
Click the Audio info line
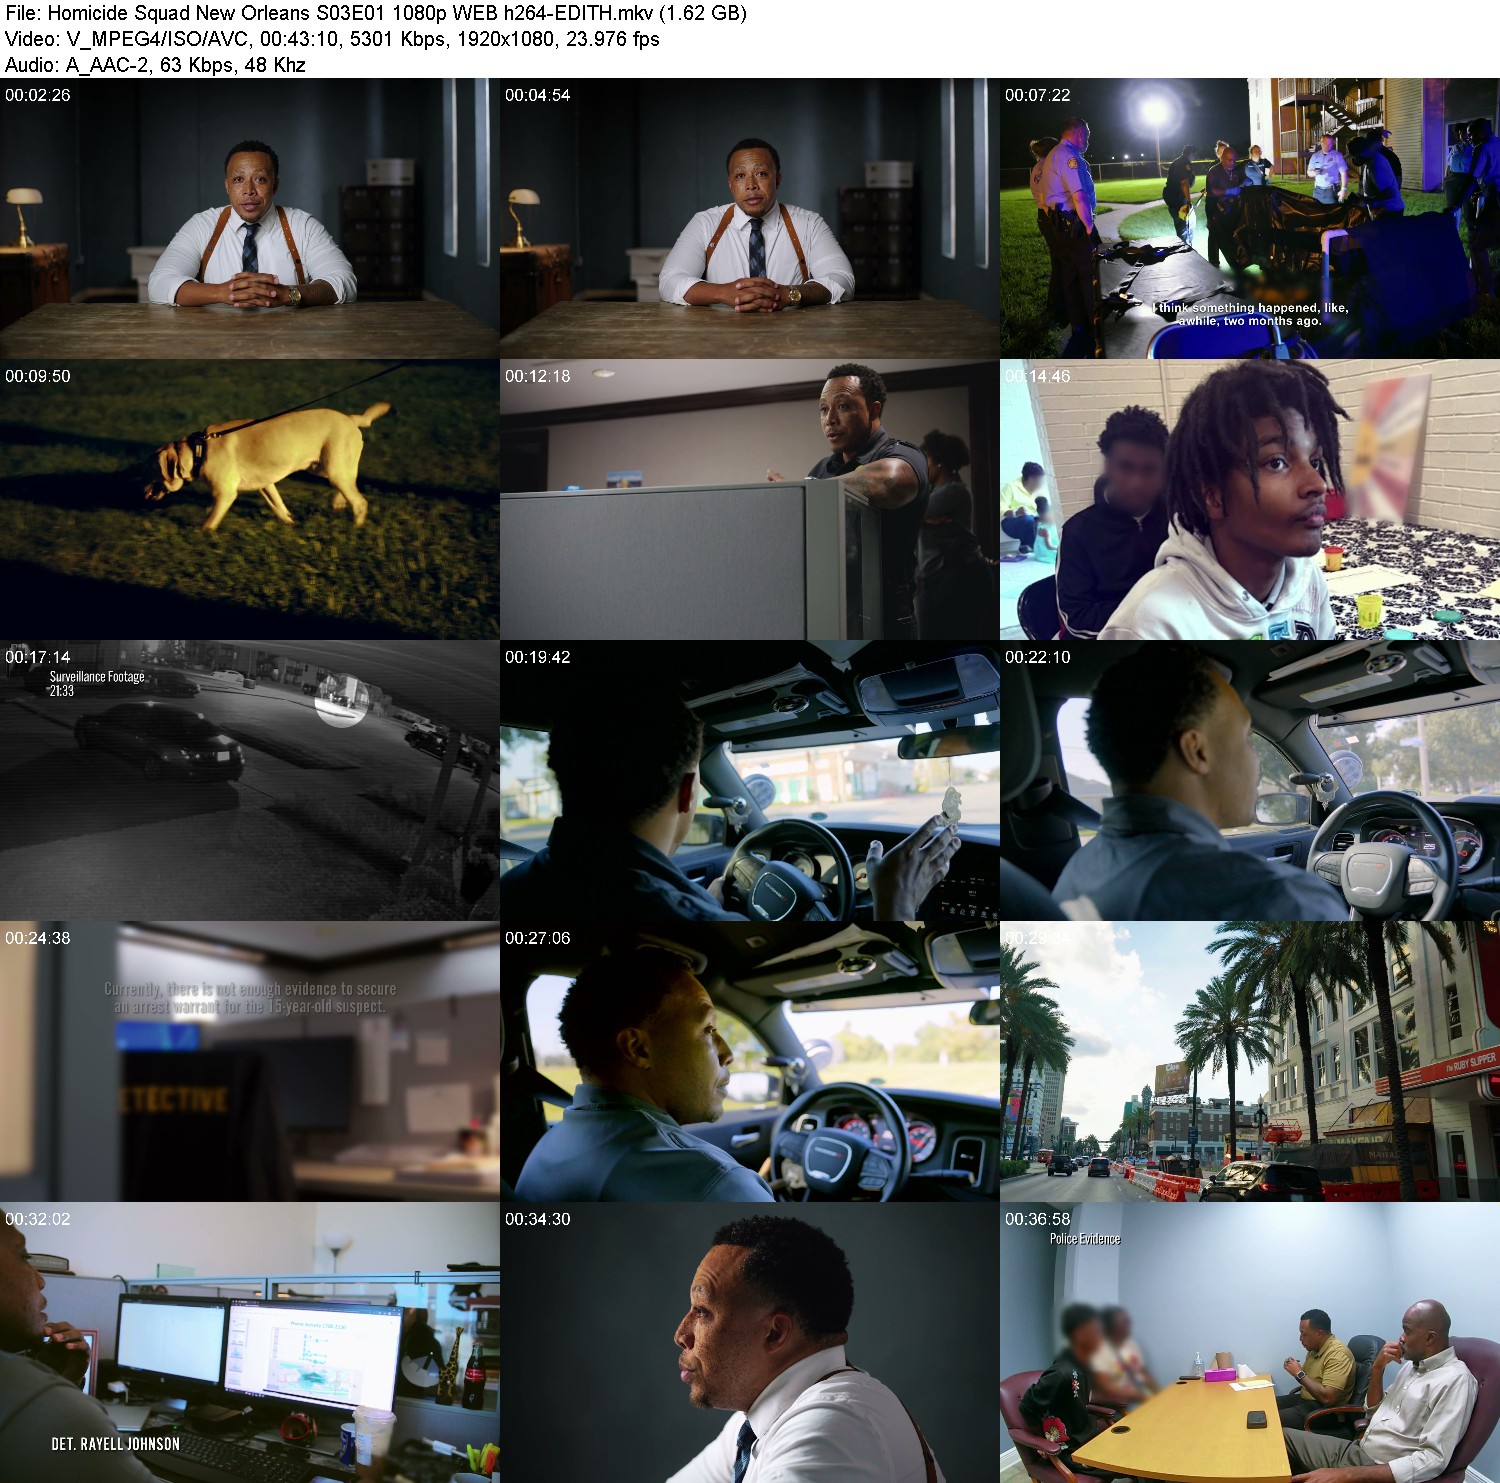tap(155, 66)
